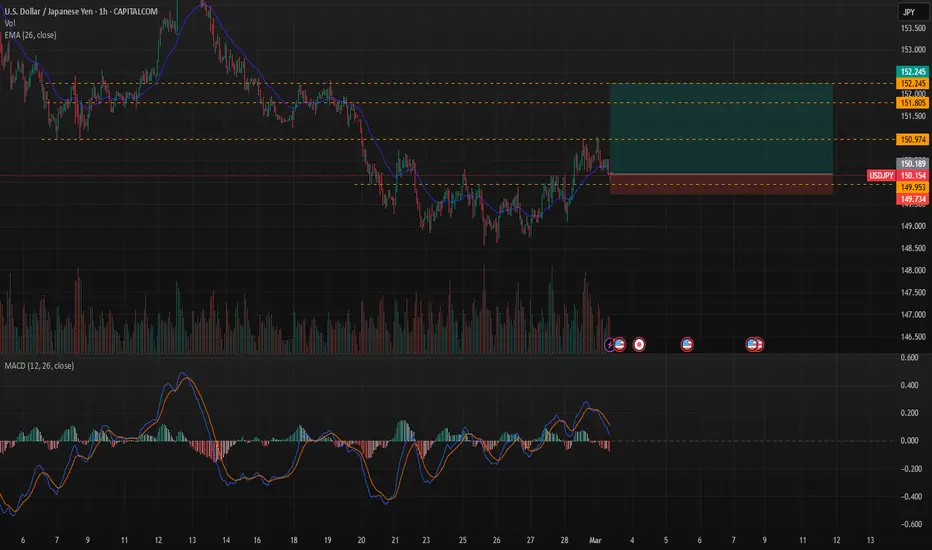Click the red 149.734 stop-loss price label
Screen dimensions: 932x550
point(912,199)
